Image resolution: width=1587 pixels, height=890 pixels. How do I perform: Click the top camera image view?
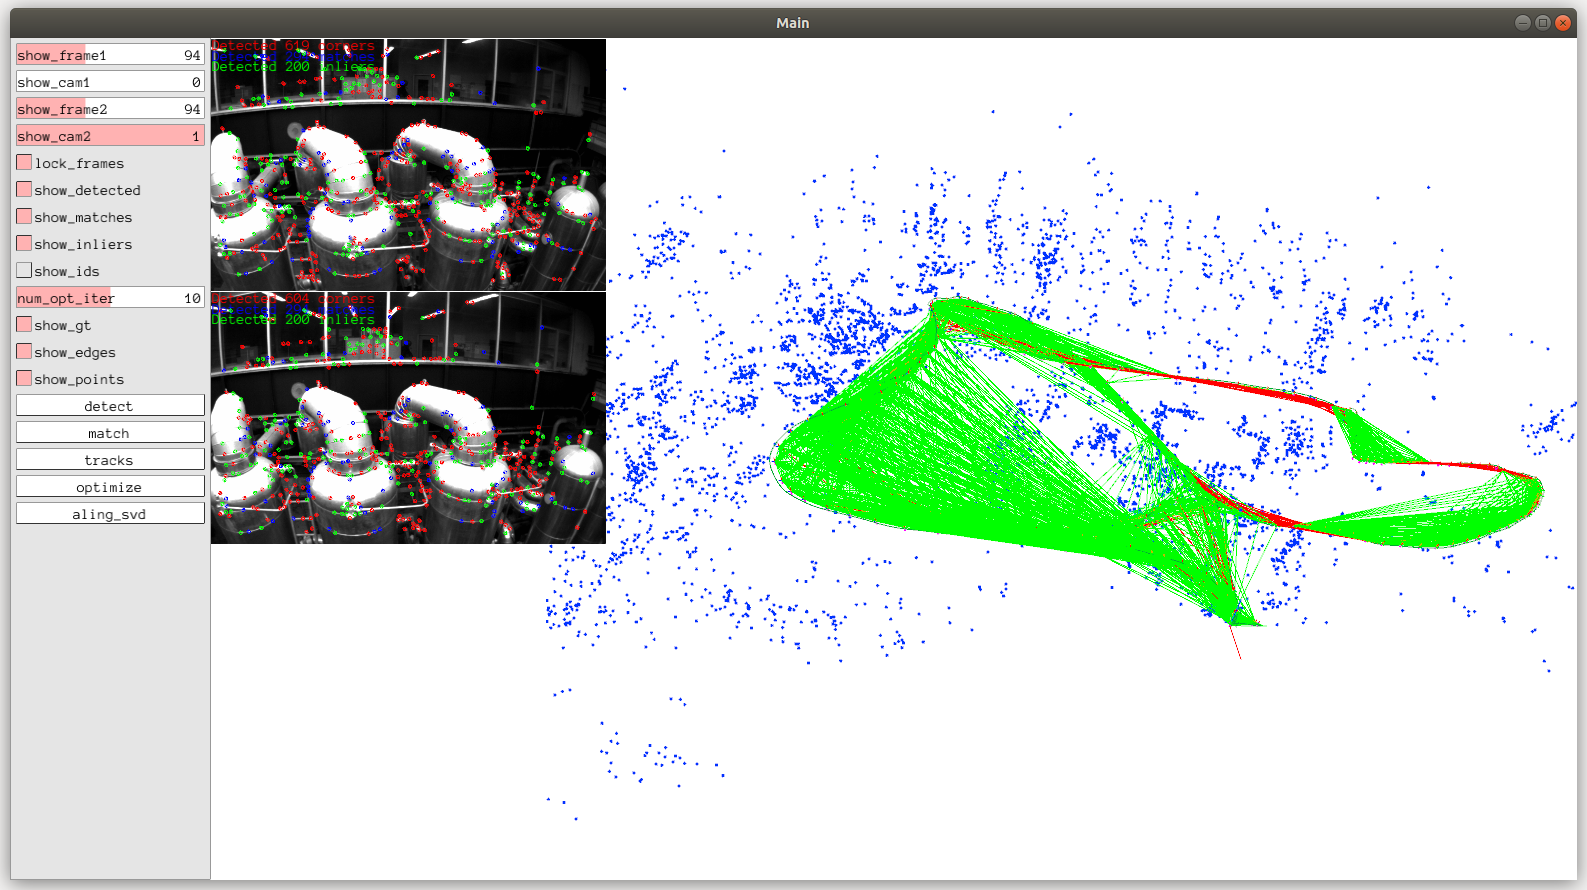(408, 165)
